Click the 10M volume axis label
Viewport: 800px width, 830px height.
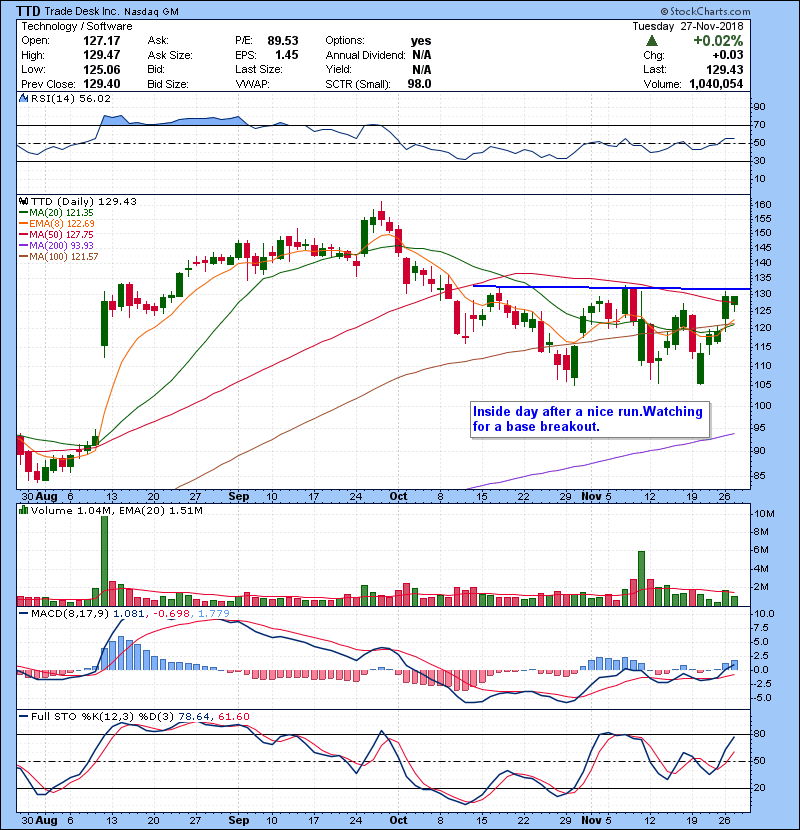(765, 513)
